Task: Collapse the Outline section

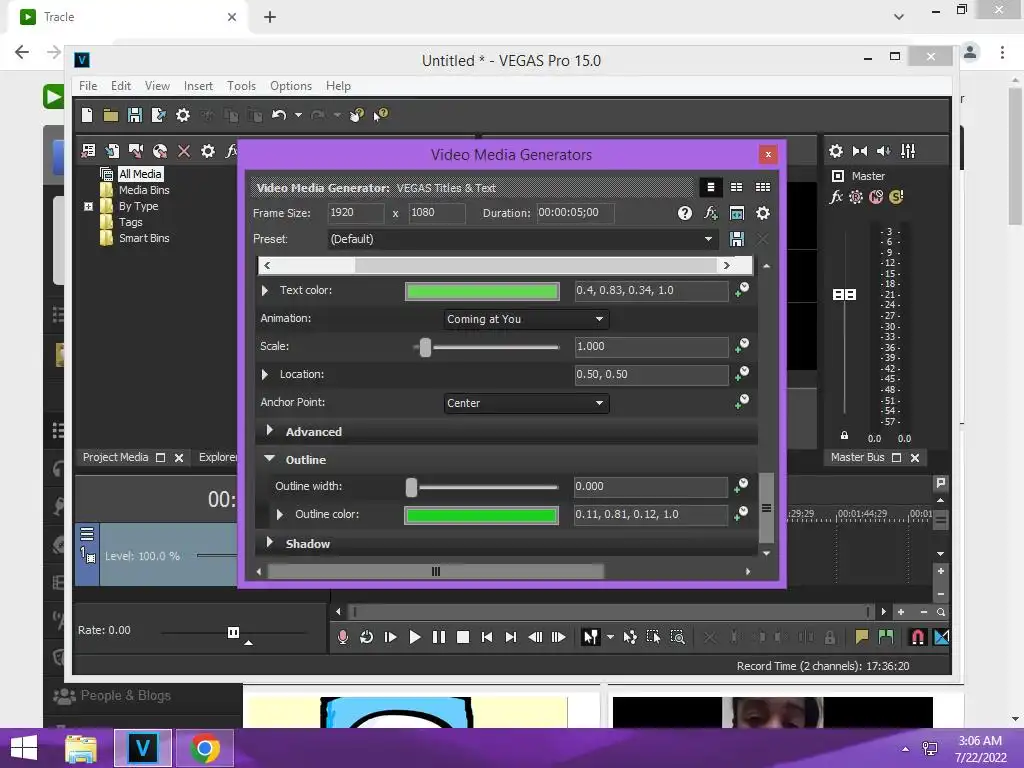Action: click(x=269, y=459)
